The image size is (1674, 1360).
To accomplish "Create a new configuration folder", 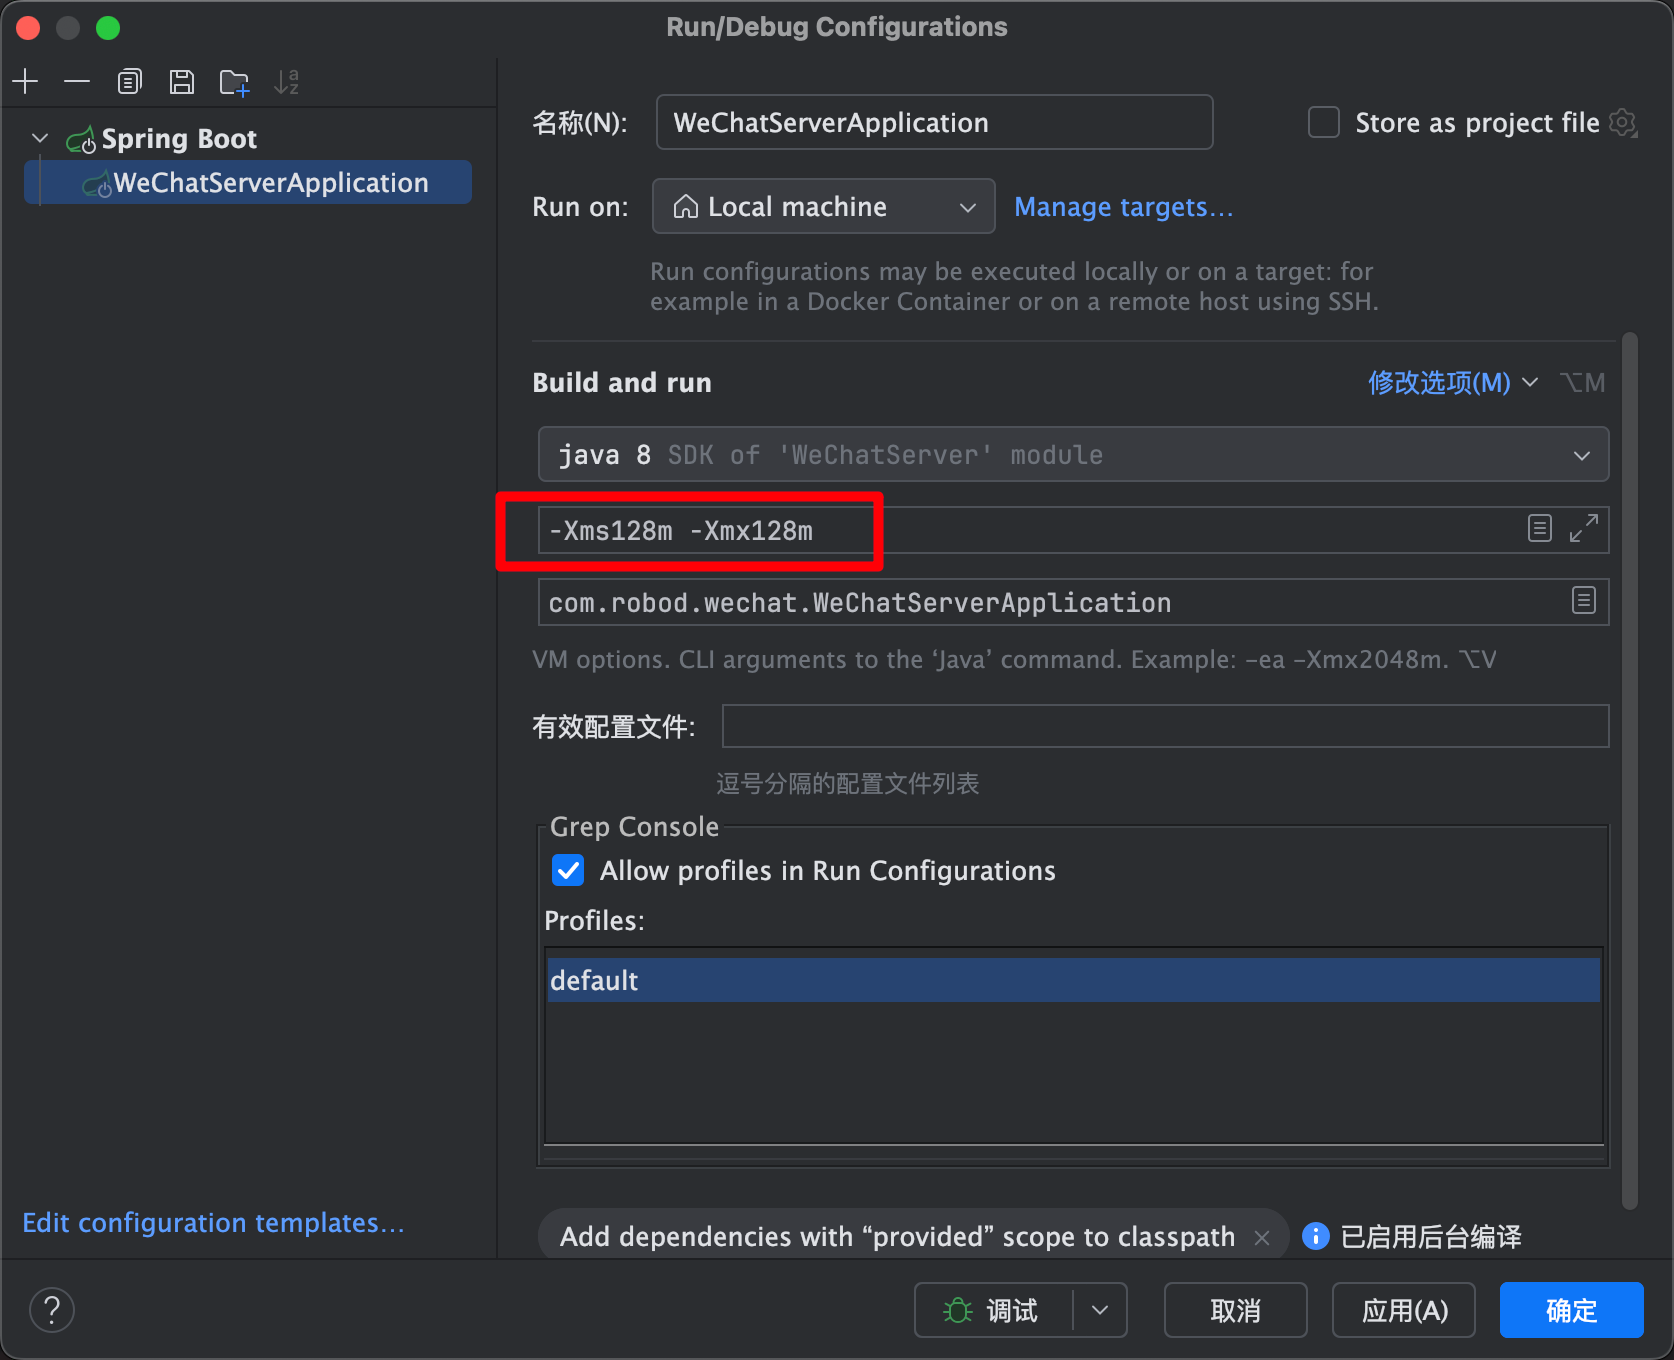I will 234,81.
